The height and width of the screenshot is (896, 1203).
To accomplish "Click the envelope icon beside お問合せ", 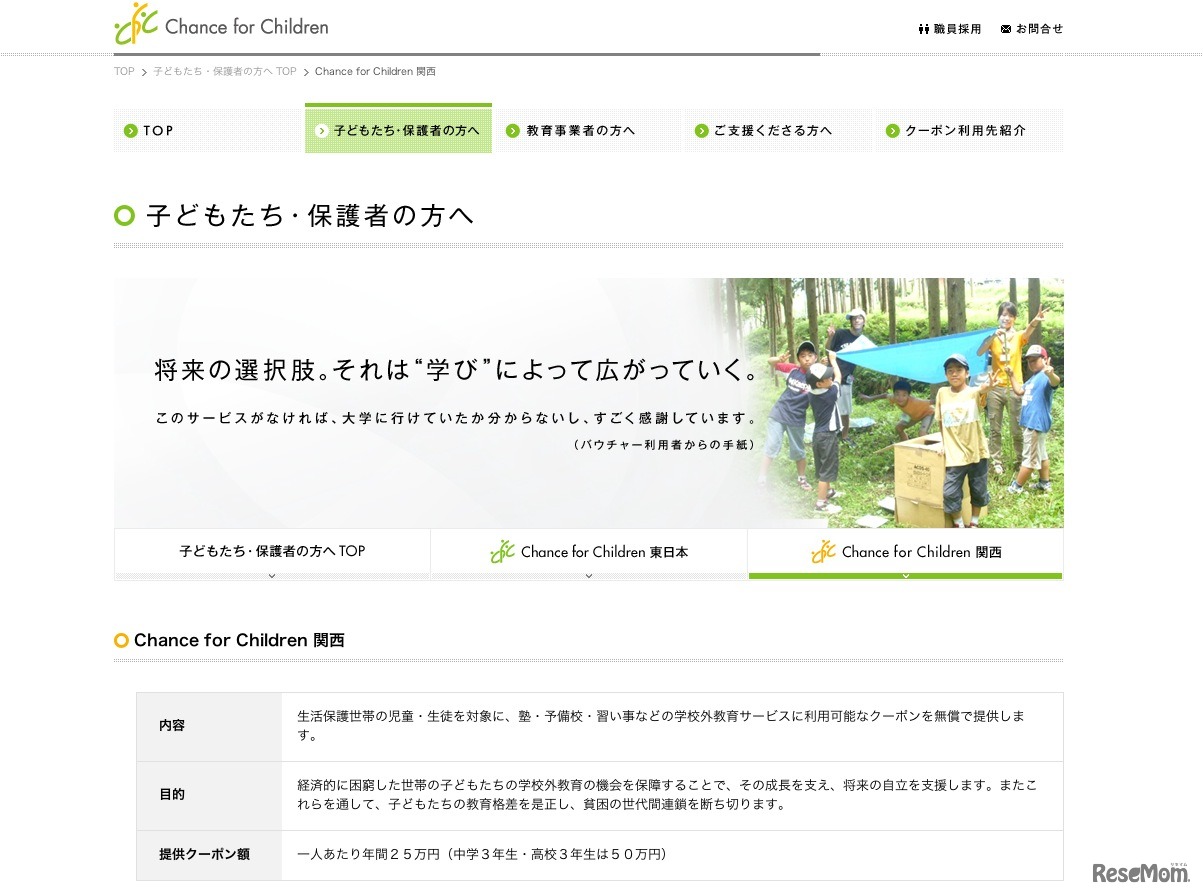I will pyautogui.click(x=1005, y=29).
